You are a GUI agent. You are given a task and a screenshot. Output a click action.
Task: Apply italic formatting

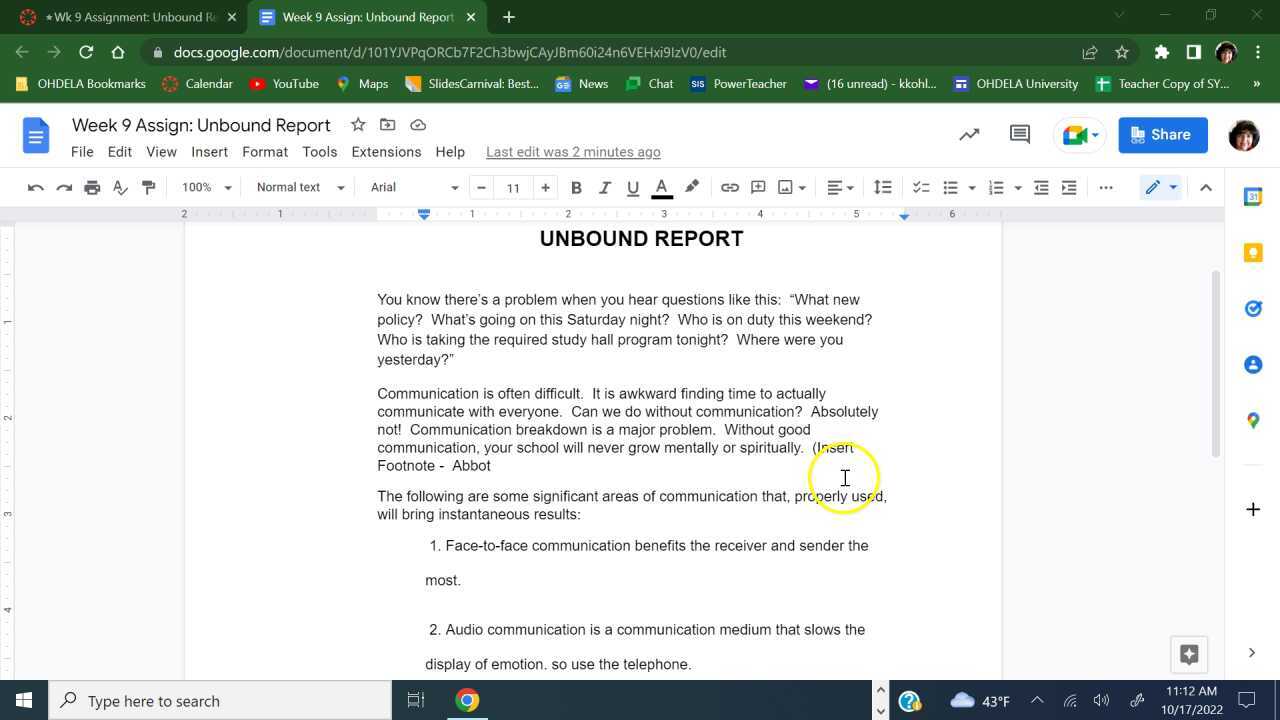point(604,187)
